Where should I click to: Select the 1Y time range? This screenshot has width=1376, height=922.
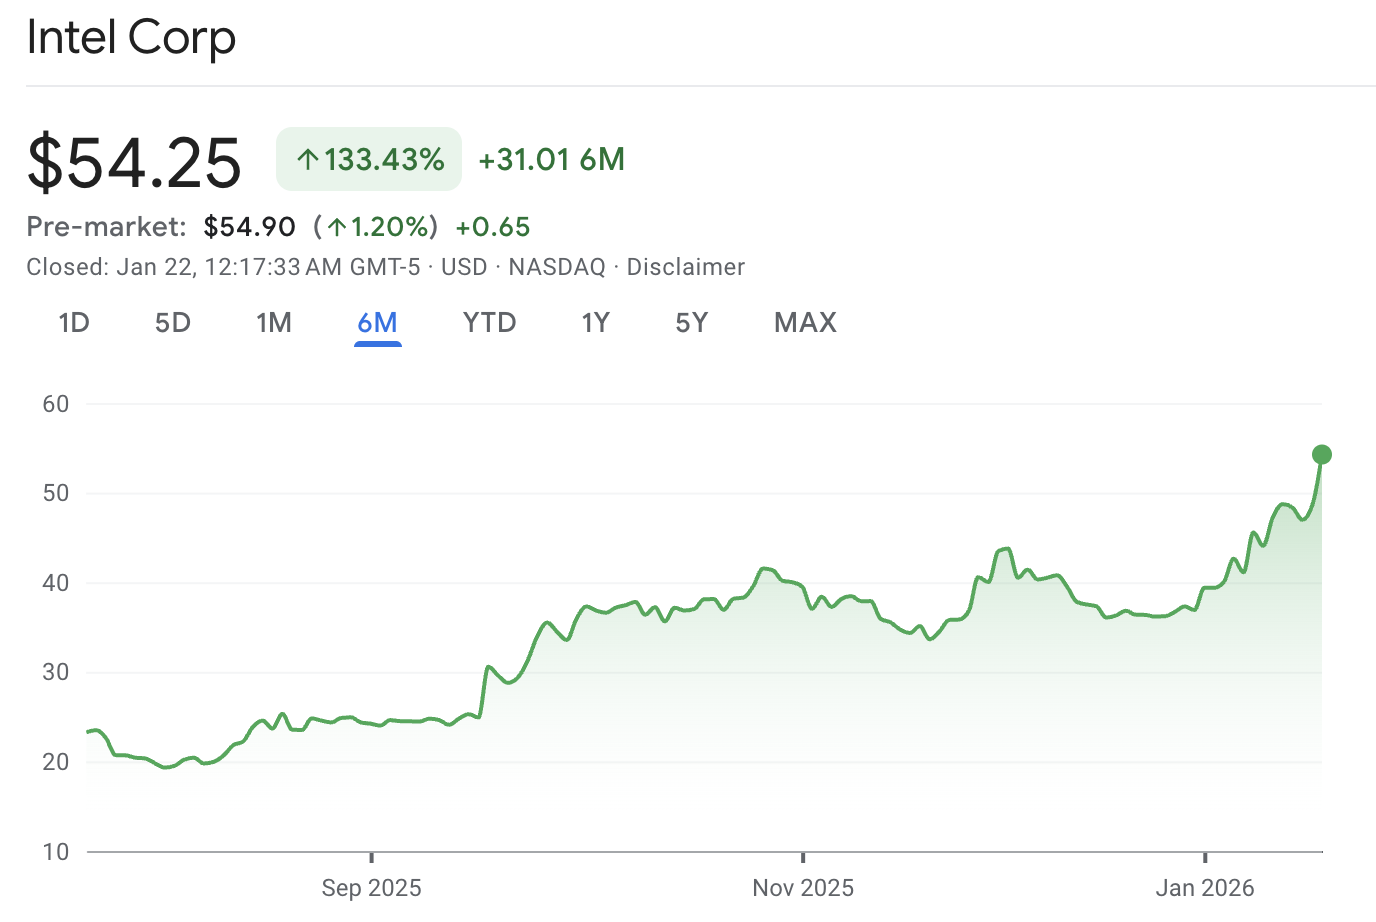[x=595, y=322]
